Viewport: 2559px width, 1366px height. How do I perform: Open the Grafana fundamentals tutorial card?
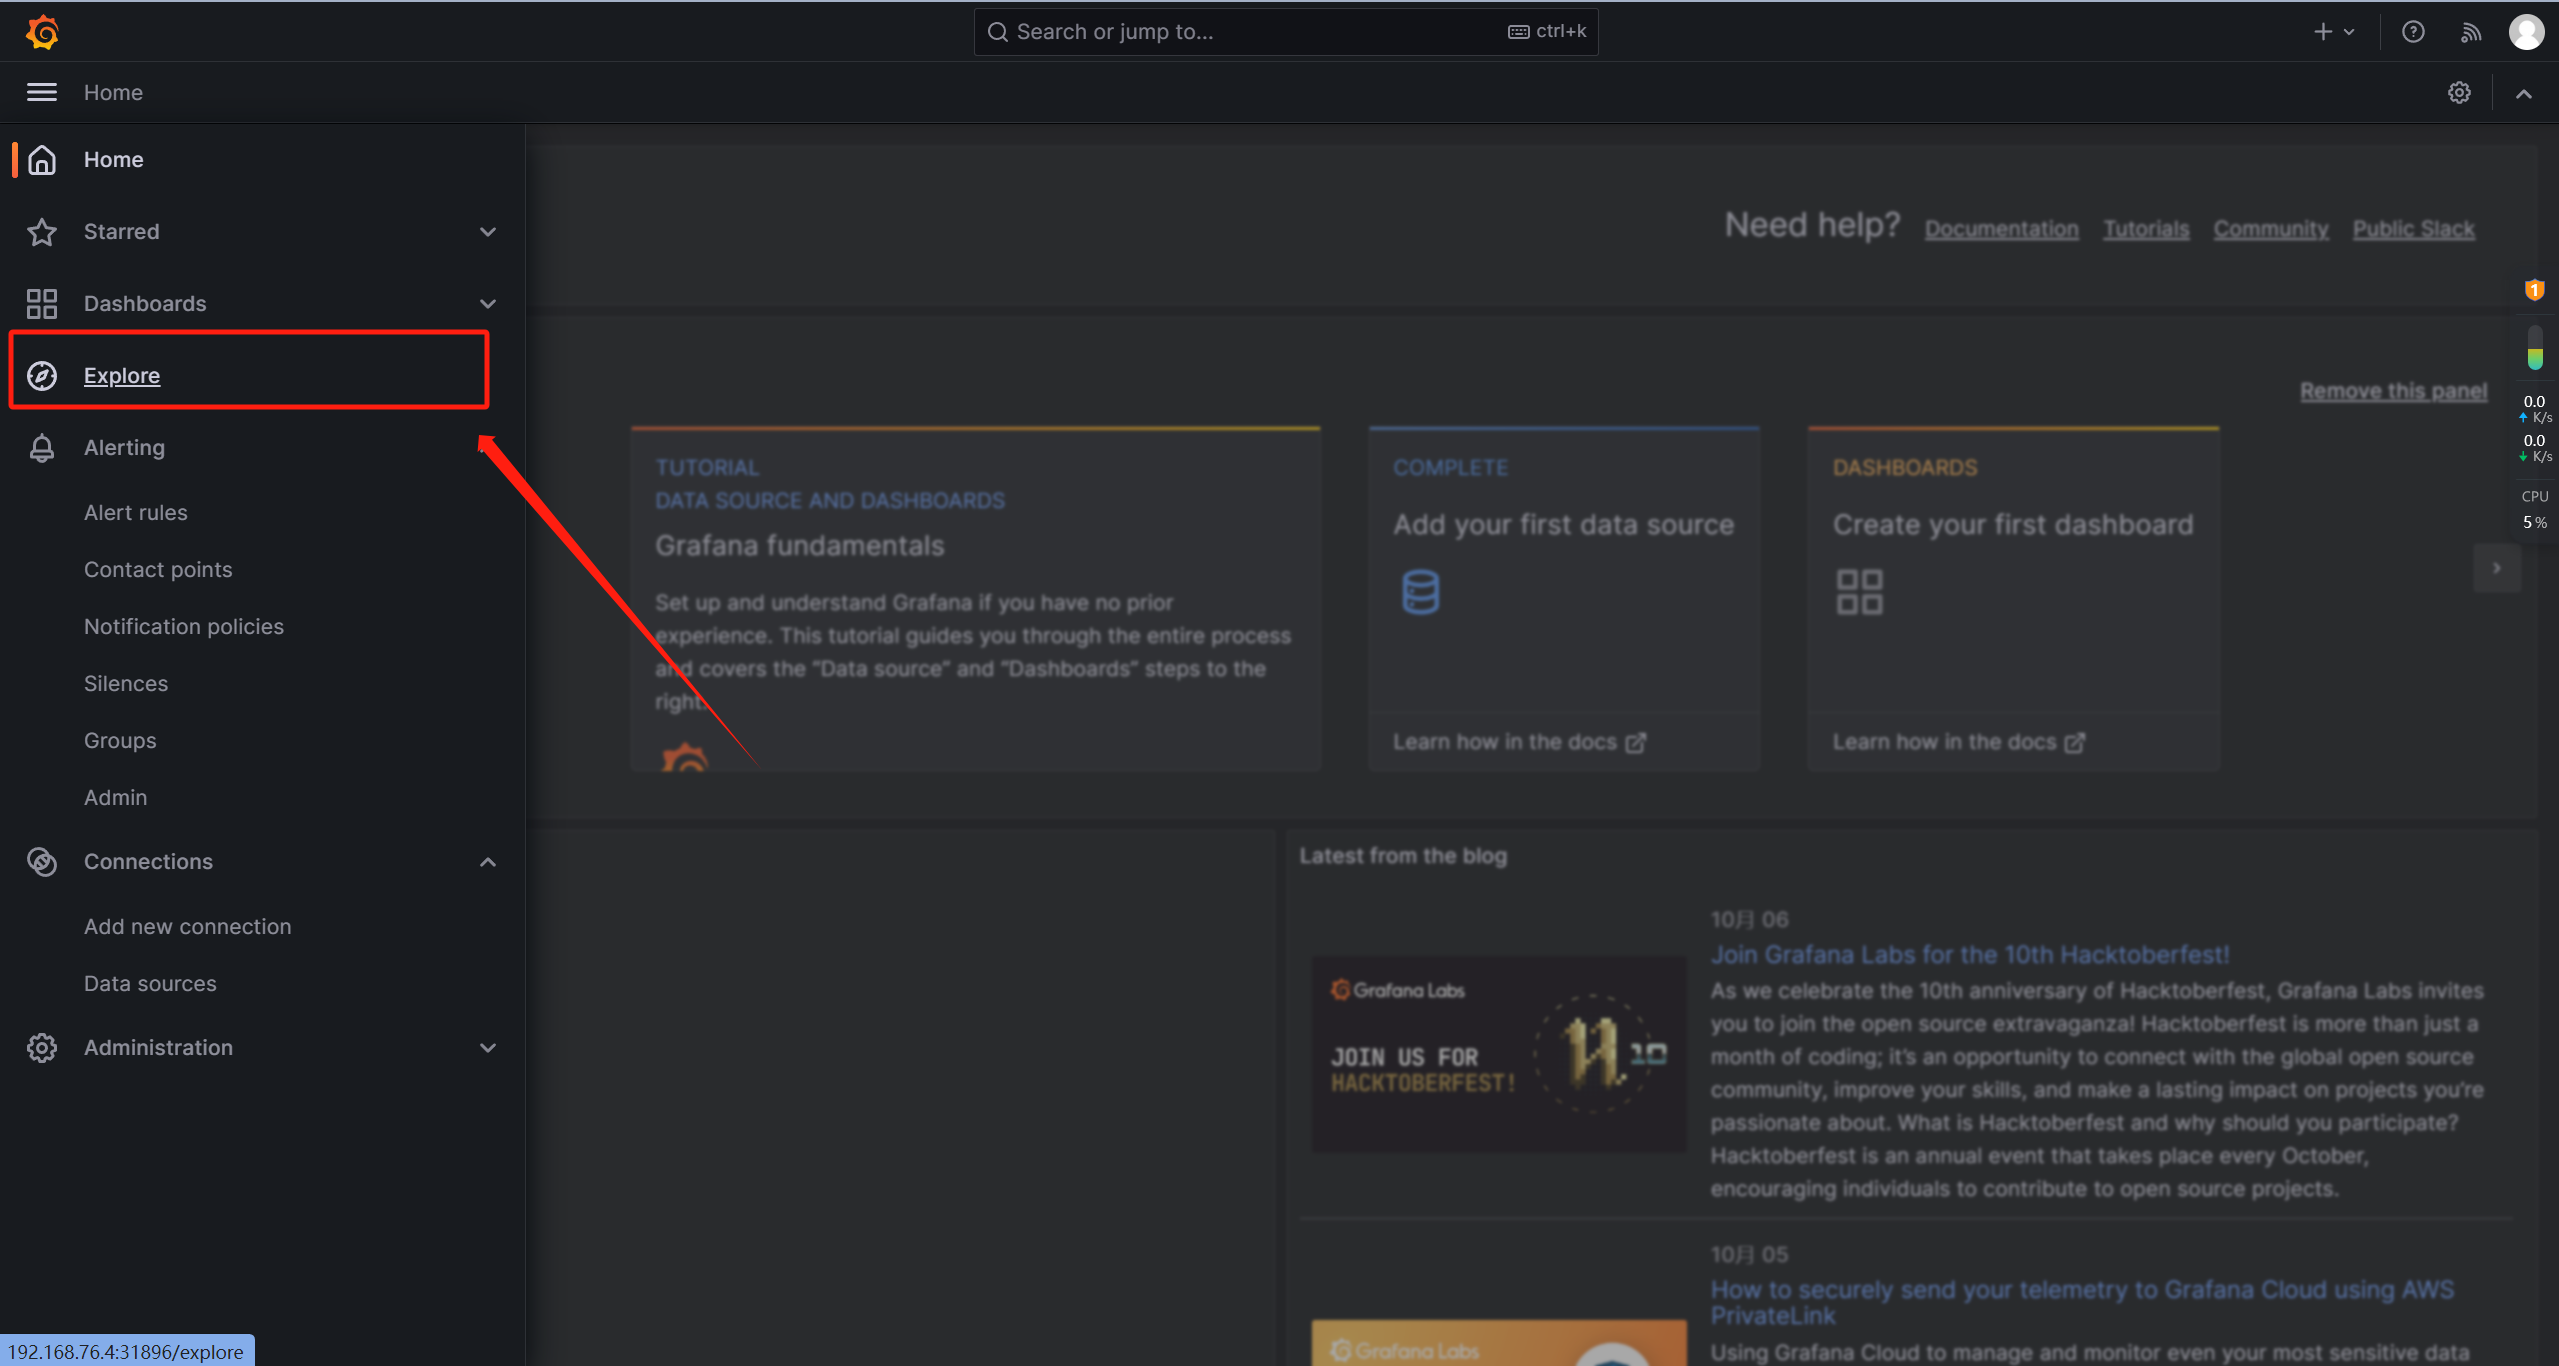(x=975, y=599)
